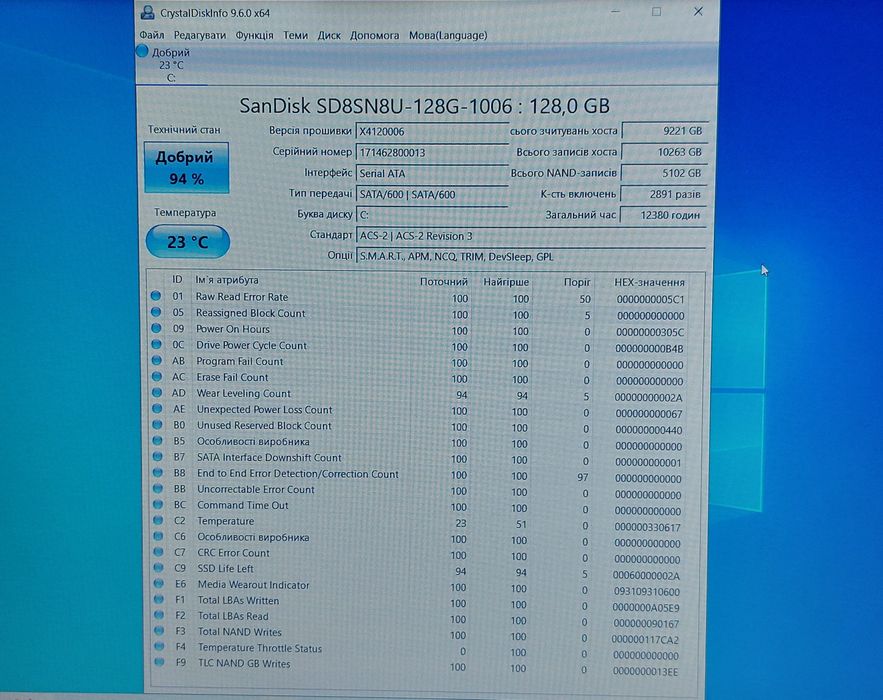Click the ID column header
883x700 pixels.
(177, 279)
